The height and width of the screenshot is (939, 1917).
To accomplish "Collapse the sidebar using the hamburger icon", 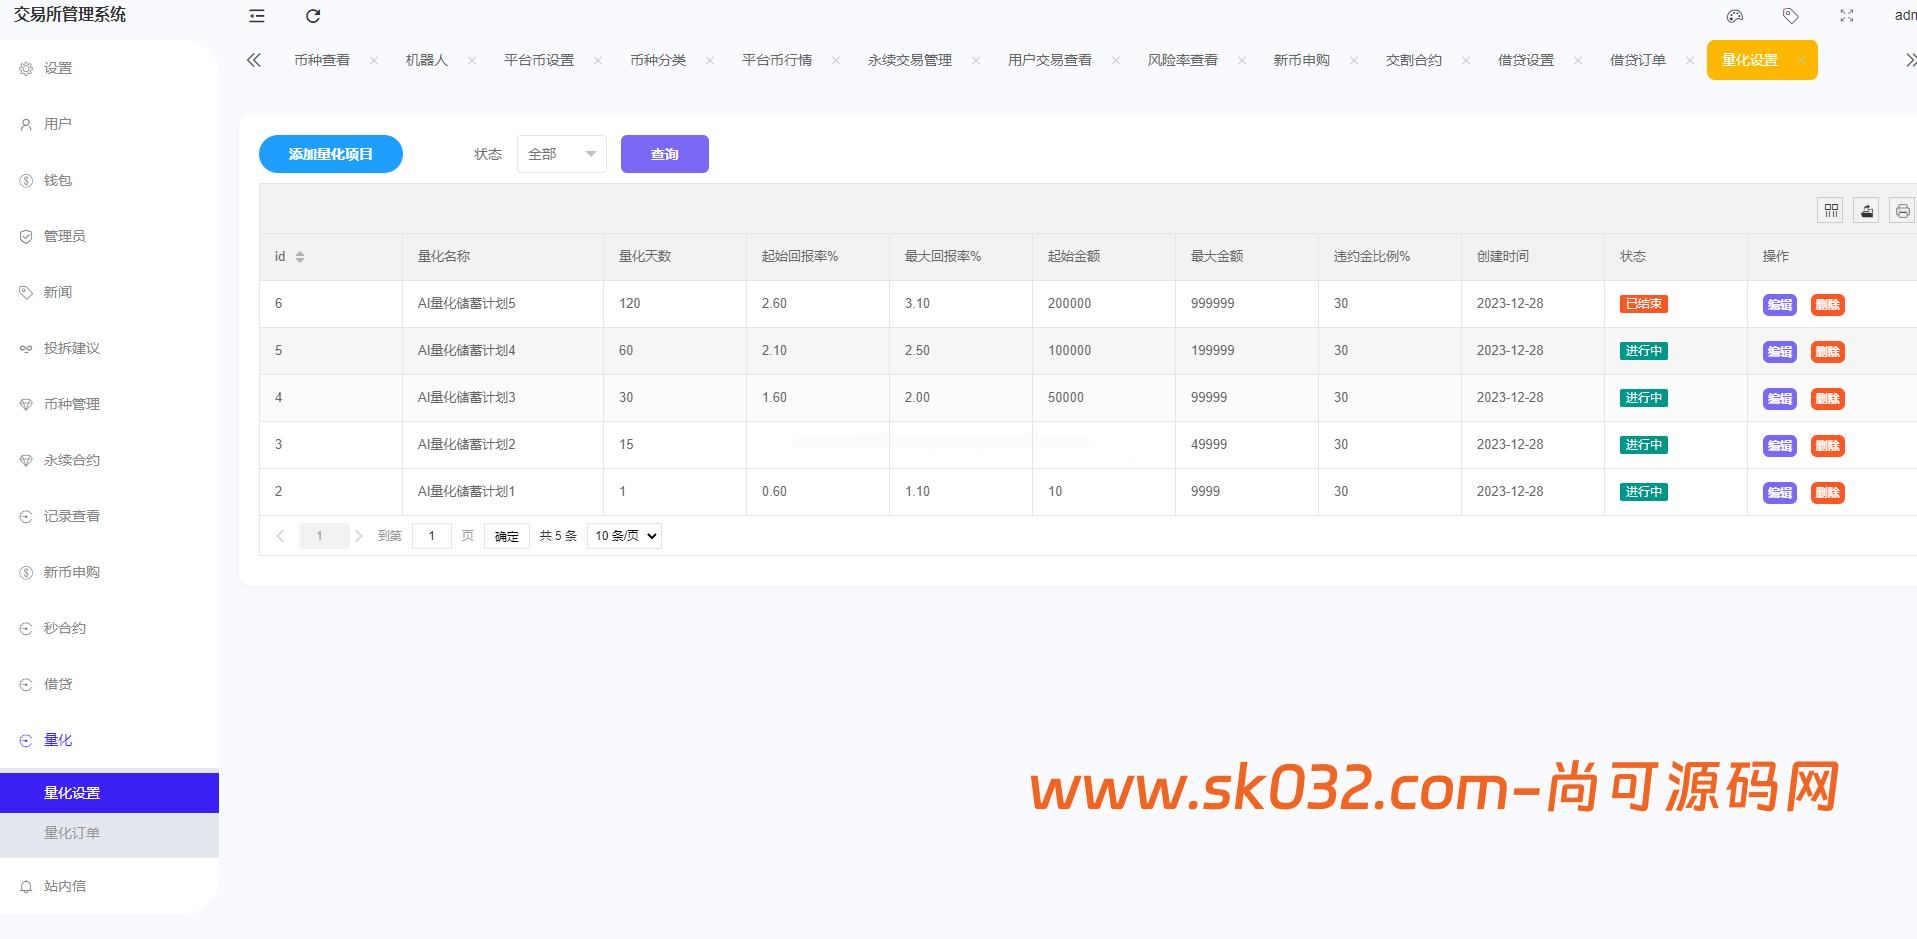I will click(256, 16).
